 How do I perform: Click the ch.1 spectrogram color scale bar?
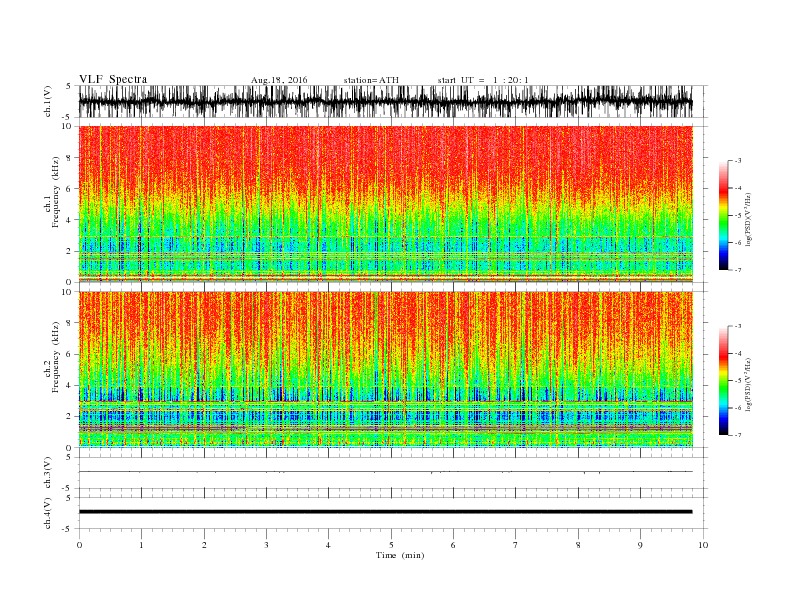723,215
